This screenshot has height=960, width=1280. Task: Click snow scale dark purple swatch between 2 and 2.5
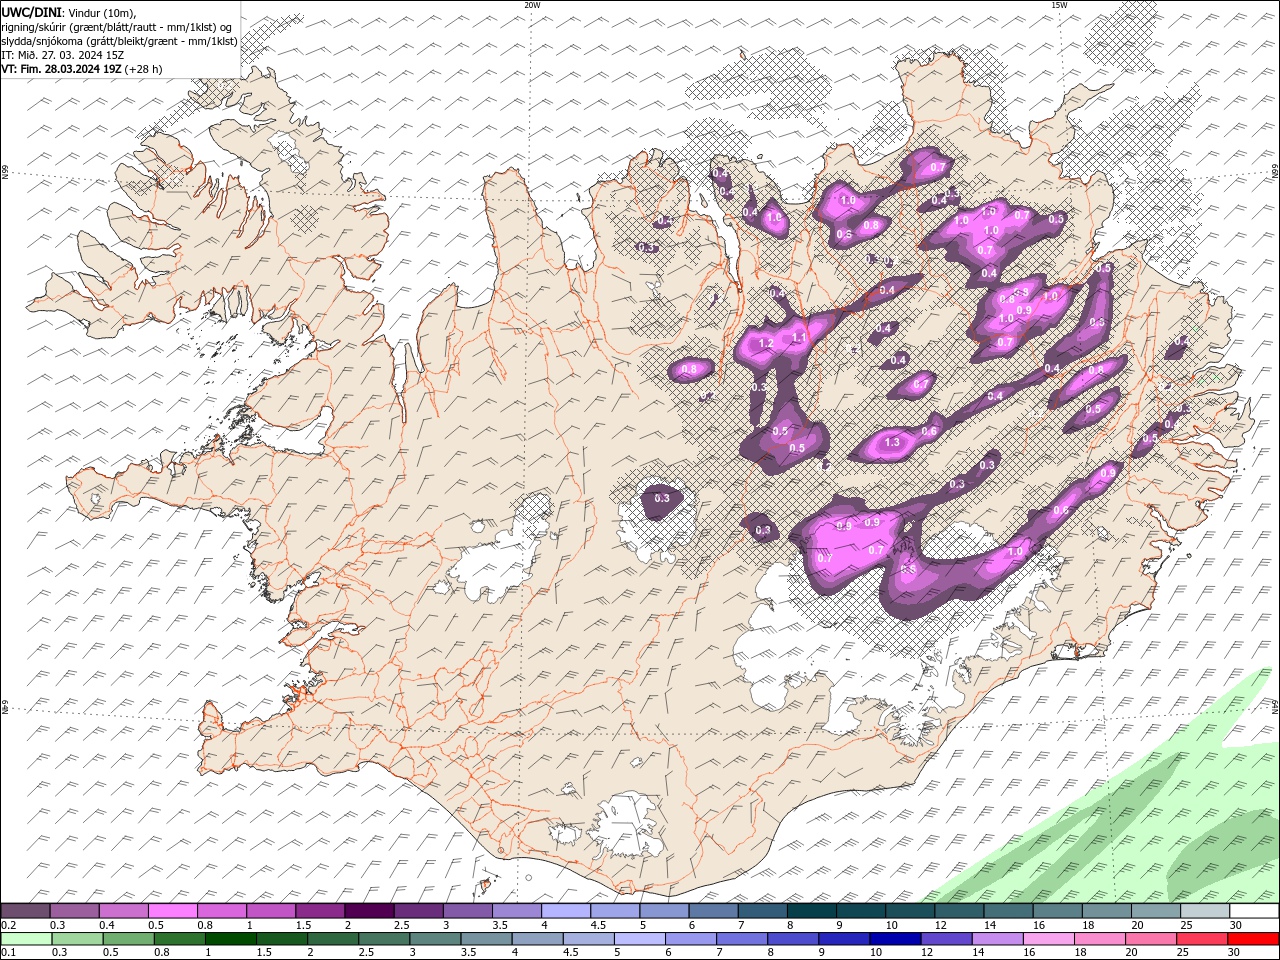coord(369,911)
